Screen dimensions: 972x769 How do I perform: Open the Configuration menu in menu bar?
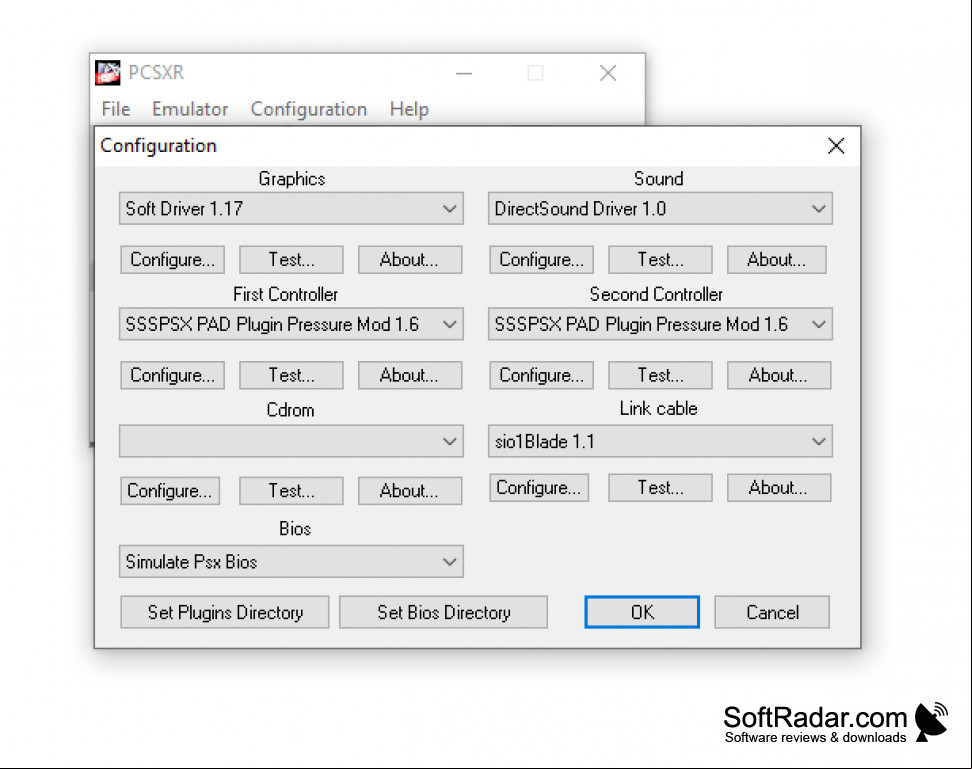pyautogui.click(x=309, y=109)
